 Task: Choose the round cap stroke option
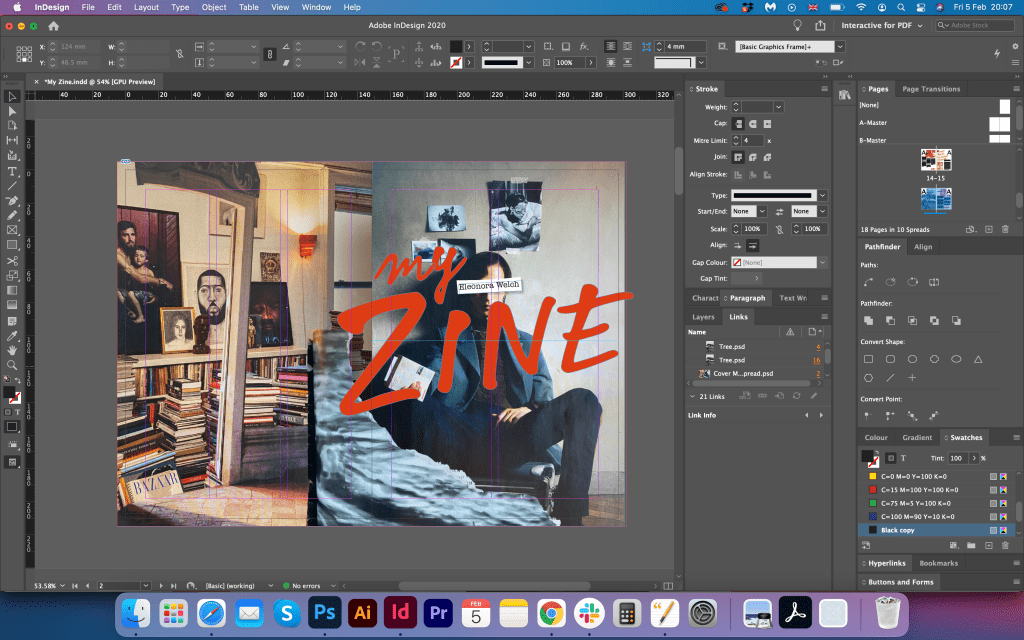pos(753,123)
